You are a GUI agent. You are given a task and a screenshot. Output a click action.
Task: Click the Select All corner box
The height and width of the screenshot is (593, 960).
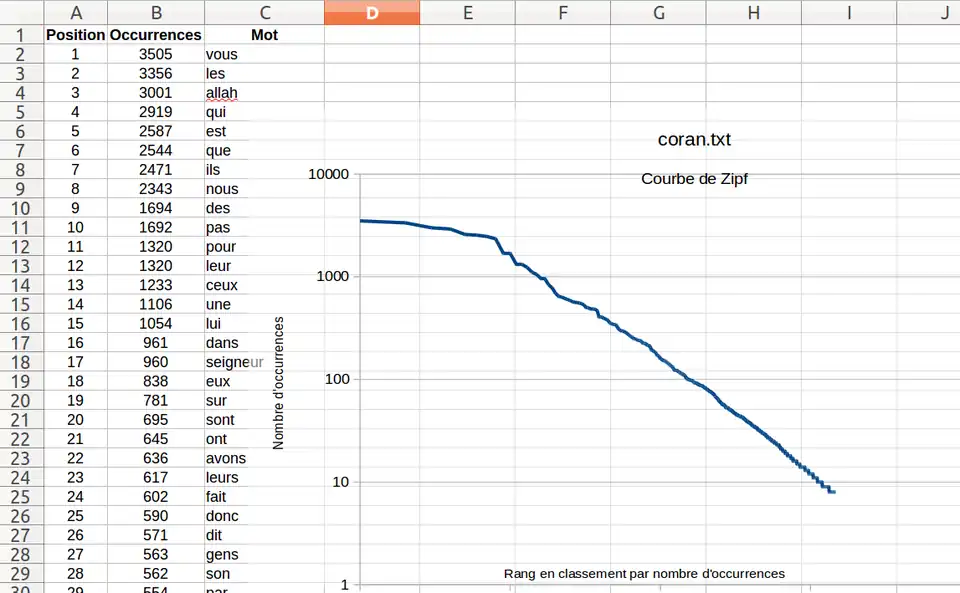click(x=21, y=12)
